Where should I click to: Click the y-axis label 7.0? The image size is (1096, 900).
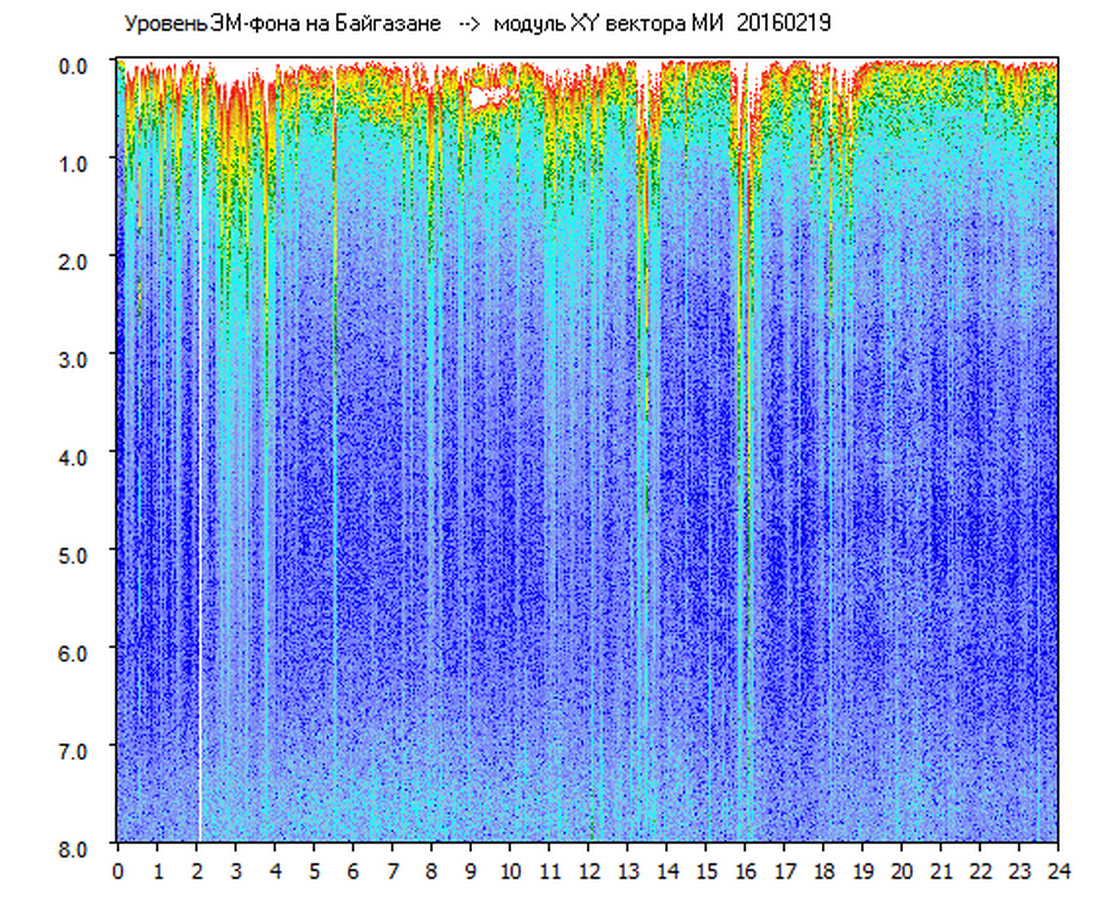(76, 749)
